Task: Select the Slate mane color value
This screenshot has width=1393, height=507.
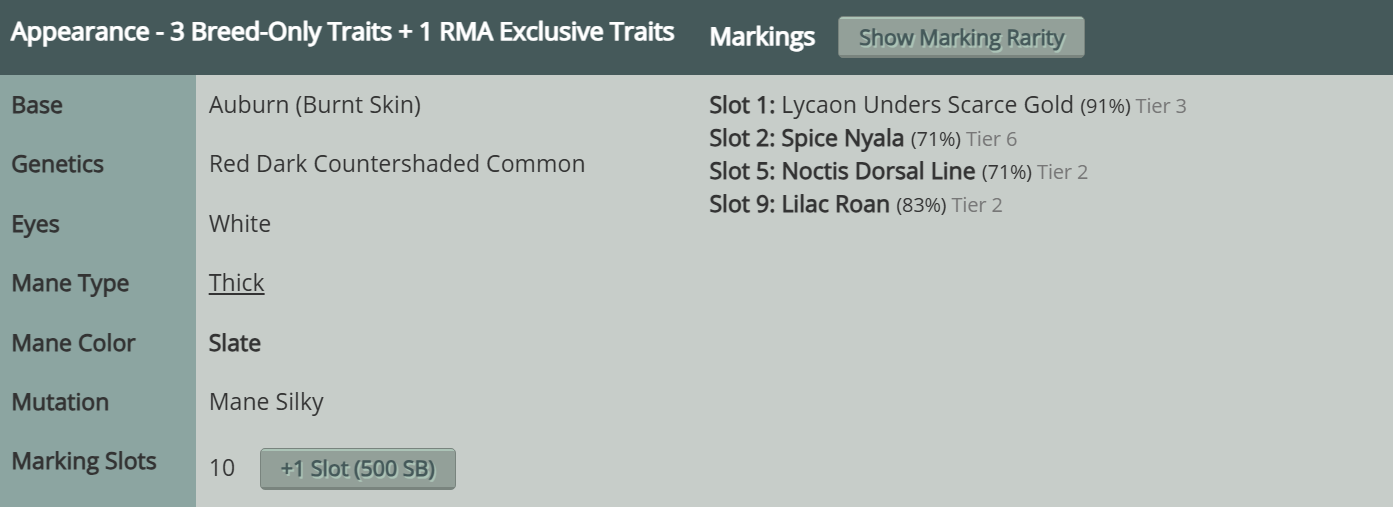Action: pos(234,343)
